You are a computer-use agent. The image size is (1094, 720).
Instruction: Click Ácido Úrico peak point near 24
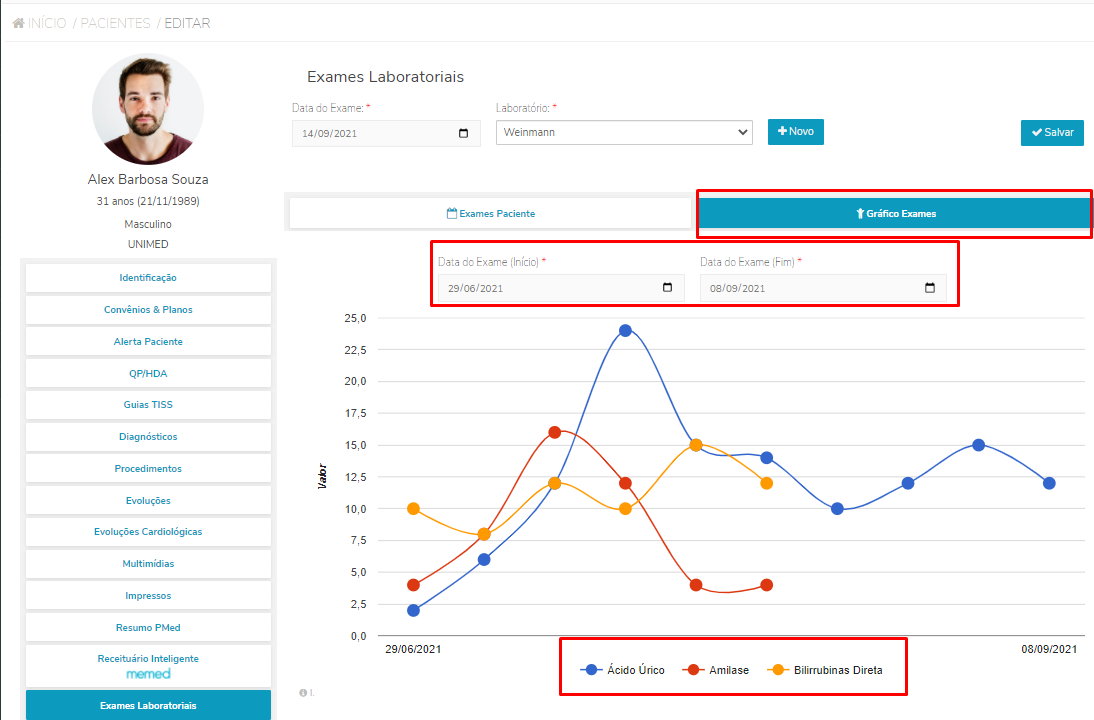pos(625,331)
